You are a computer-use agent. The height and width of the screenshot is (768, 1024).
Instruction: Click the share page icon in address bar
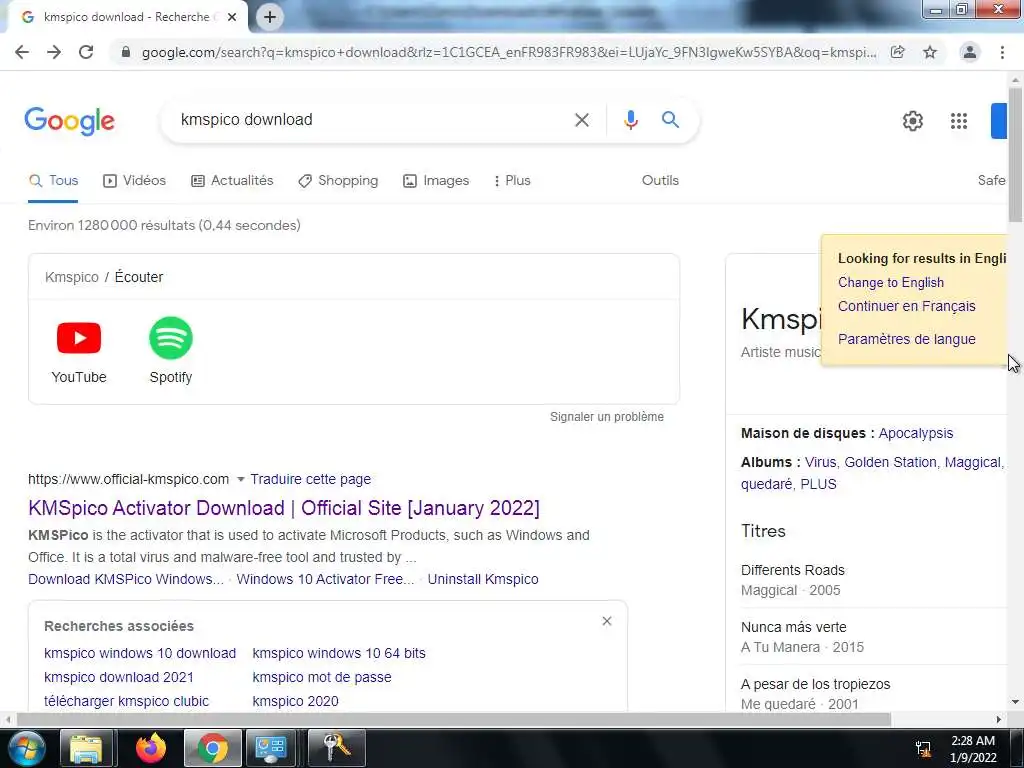pos(898,52)
